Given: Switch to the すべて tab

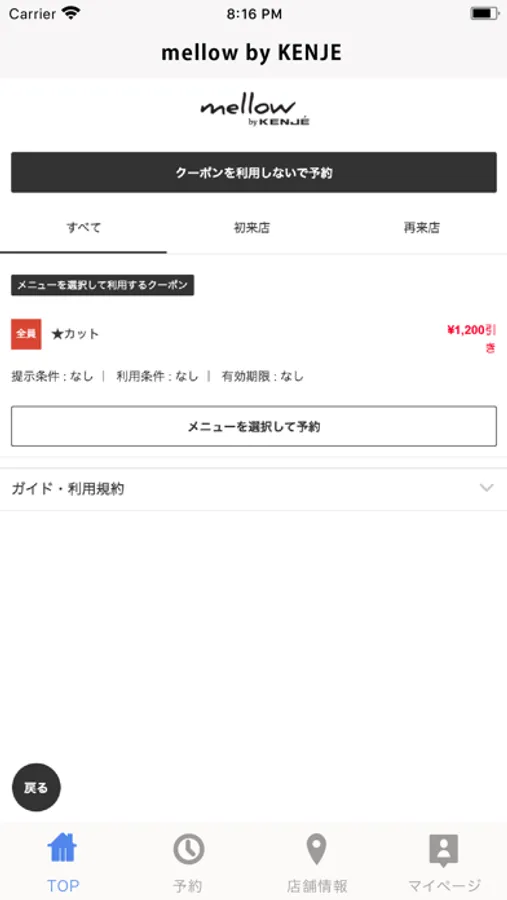Looking at the screenshot, I should 83,228.
